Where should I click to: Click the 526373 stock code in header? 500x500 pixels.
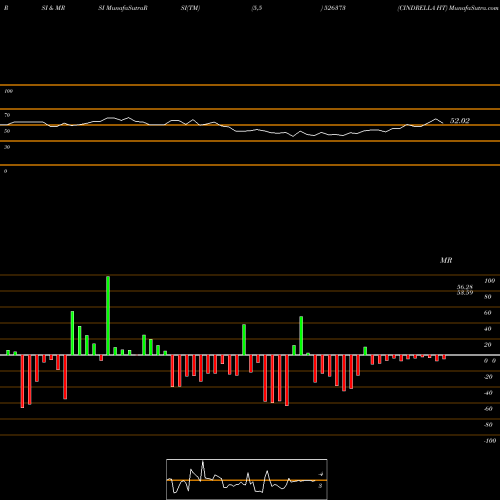[x=335, y=8]
